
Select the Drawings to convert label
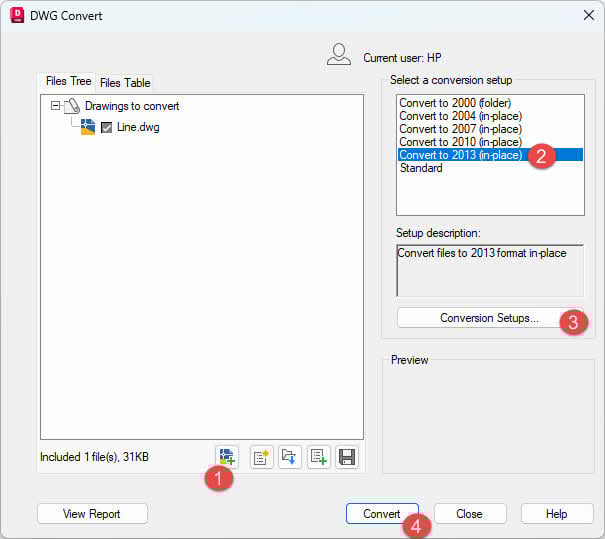[x=132, y=106]
